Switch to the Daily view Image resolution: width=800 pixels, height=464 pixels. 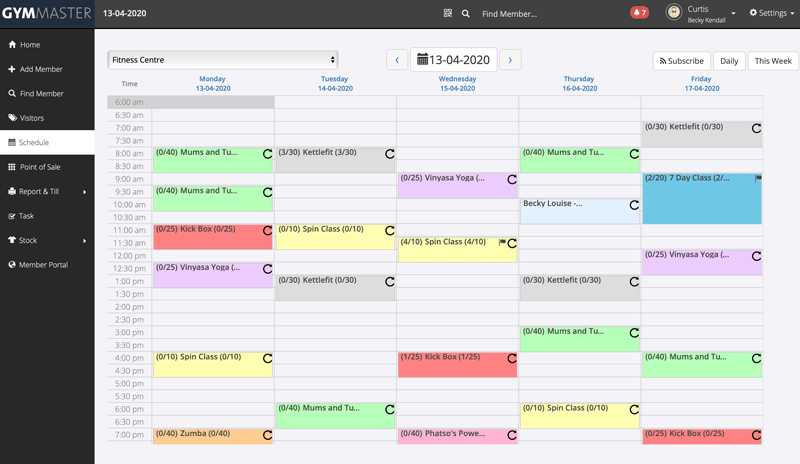(x=729, y=61)
